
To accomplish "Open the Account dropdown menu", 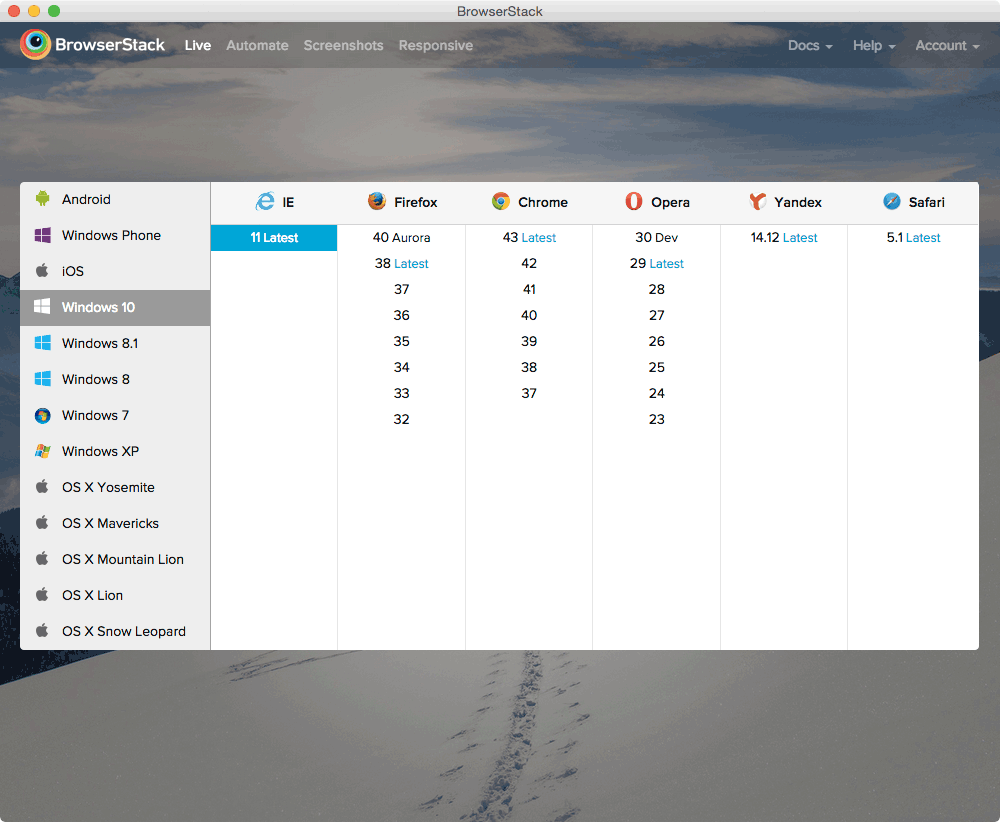I will coord(947,45).
